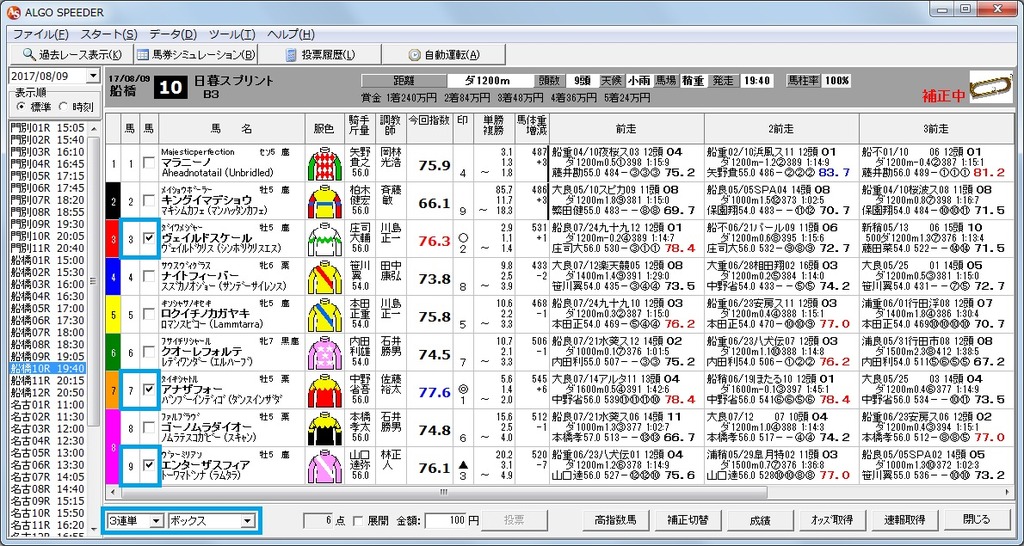1024x546 pixels.
Task: Click the red-white diamond jockey silks for マラニーノ
Action: tap(325, 164)
